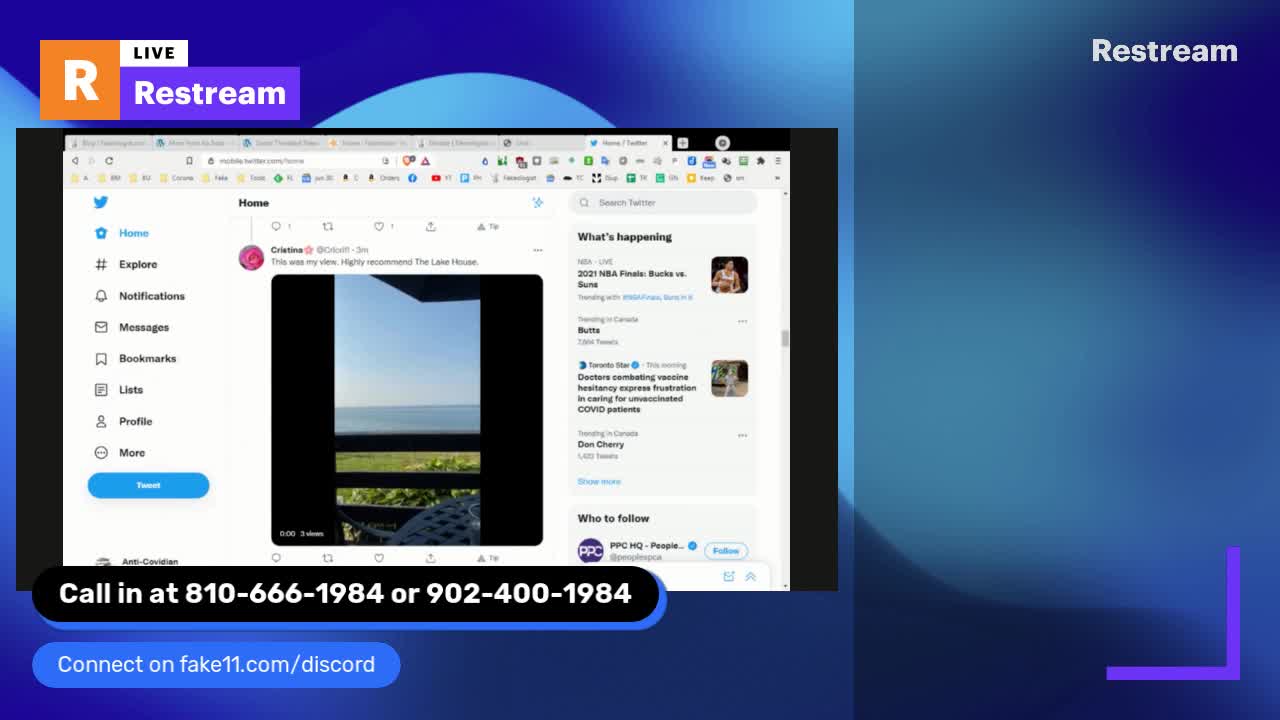Click the call-in phone number banner
The height and width of the screenshot is (720, 1280).
345,594
